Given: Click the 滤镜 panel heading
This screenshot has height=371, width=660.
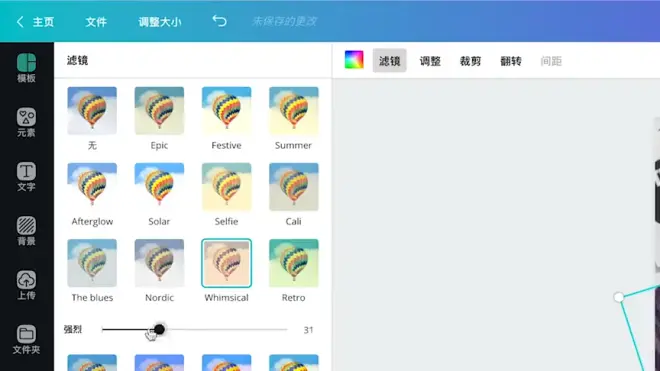Looking at the screenshot, I should tap(77, 60).
